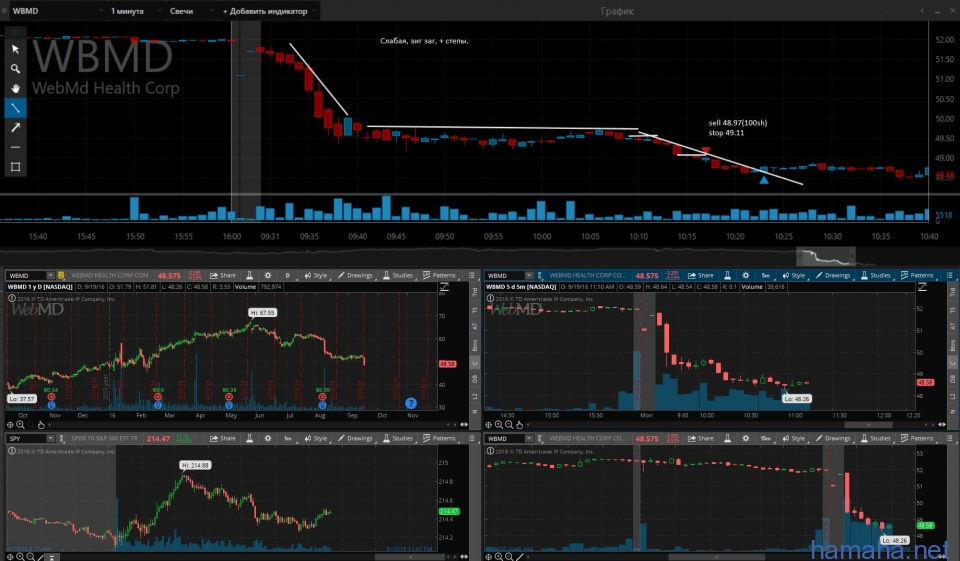Click blue question mark event on daily chart
Image resolution: width=960 pixels, height=561 pixels.
[x=411, y=403]
